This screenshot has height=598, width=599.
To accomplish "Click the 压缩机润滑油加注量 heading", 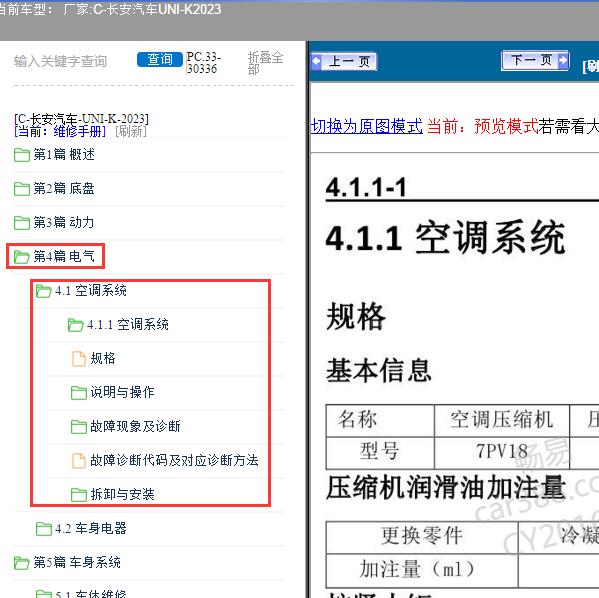I will [445, 487].
